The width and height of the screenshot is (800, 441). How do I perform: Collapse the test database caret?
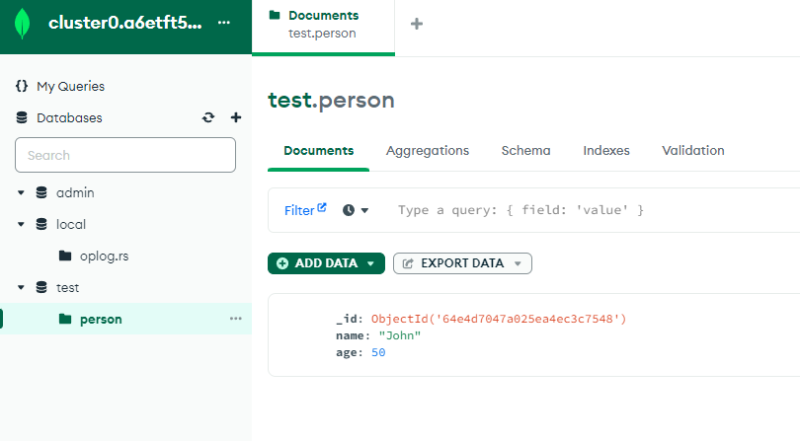[21, 288]
